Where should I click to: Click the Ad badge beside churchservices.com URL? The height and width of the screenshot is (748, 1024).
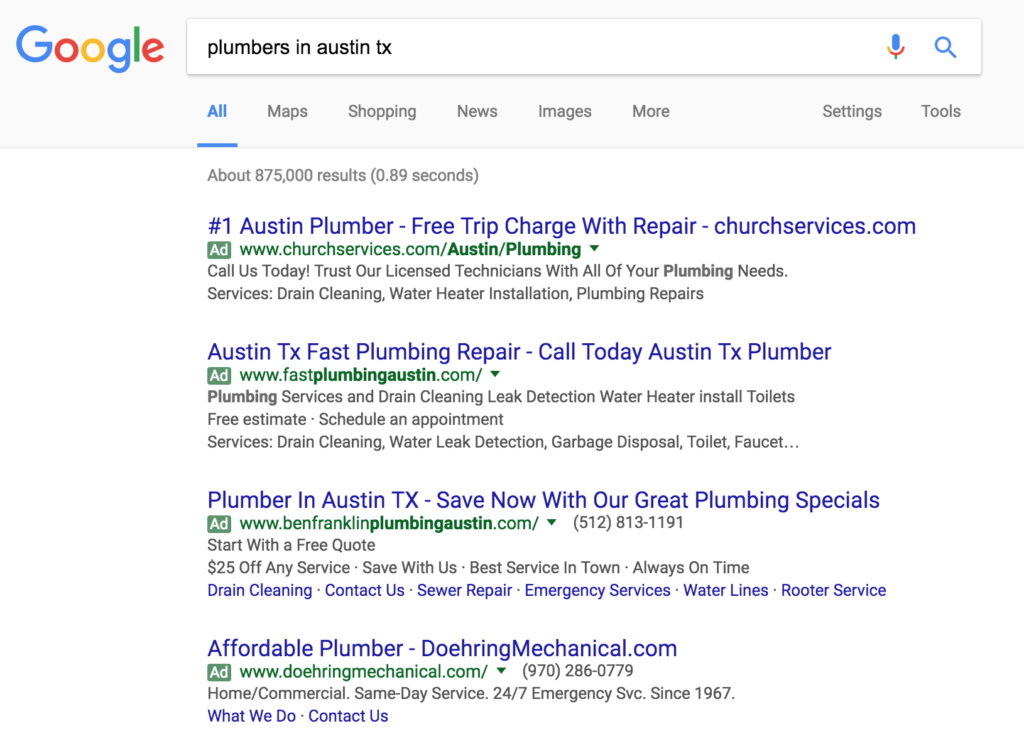coord(219,250)
